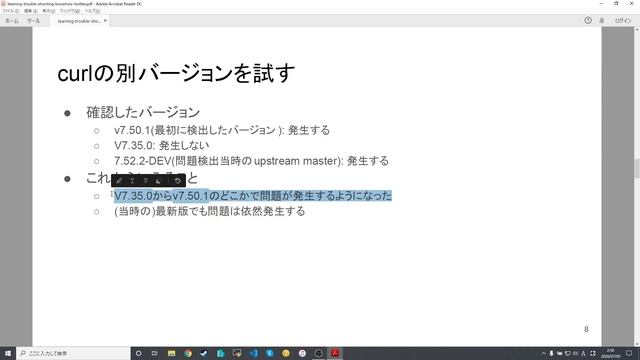The height and width of the screenshot is (360, 640).
Task: Open the taskbar clock and date
Action: click(611, 353)
